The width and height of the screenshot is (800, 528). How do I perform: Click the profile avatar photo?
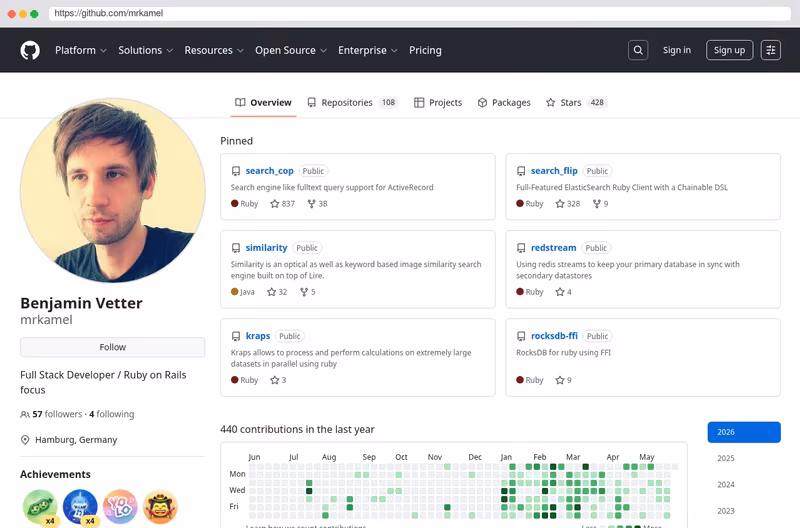(113, 190)
